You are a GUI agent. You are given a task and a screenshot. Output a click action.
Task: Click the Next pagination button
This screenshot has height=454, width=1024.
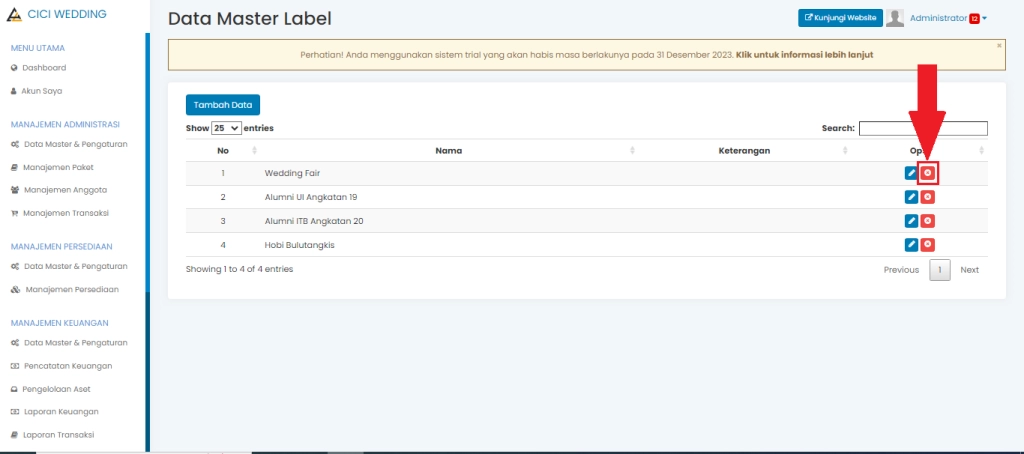tap(969, 270)
